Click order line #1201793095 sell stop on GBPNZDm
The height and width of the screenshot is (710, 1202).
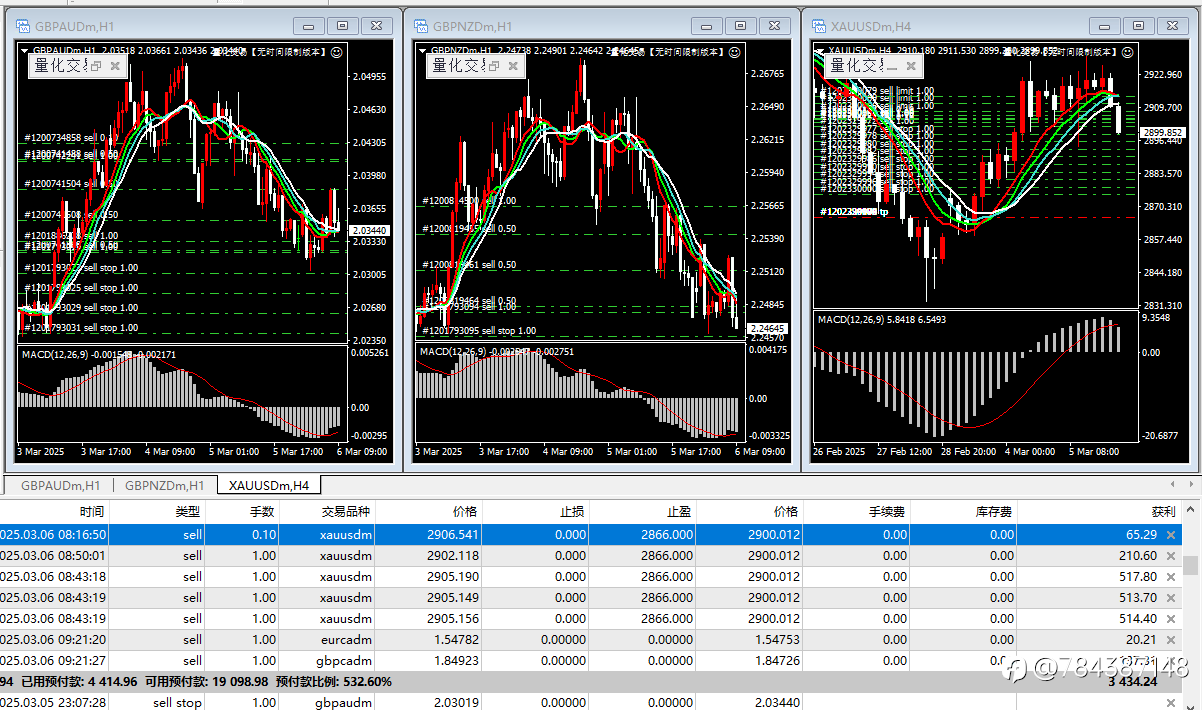(479, 331)
